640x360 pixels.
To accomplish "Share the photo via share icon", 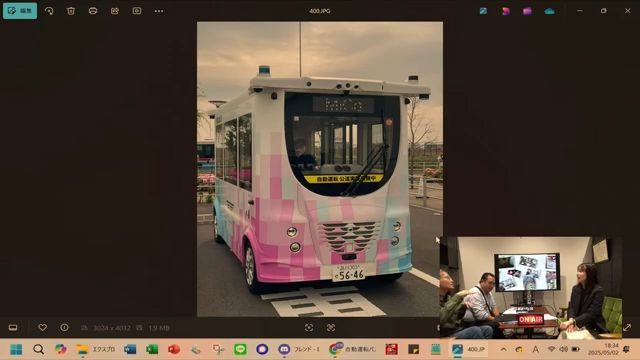I will pos(115,11).
